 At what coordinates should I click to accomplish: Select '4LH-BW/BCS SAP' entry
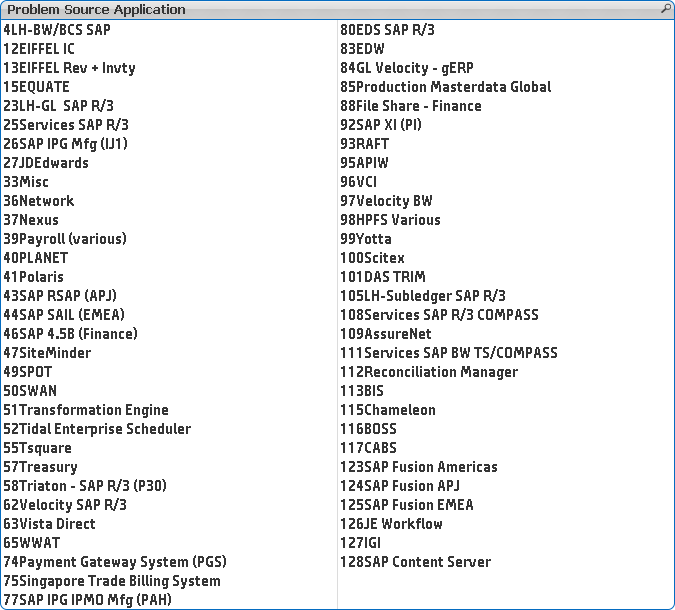[x=169, y=30]
